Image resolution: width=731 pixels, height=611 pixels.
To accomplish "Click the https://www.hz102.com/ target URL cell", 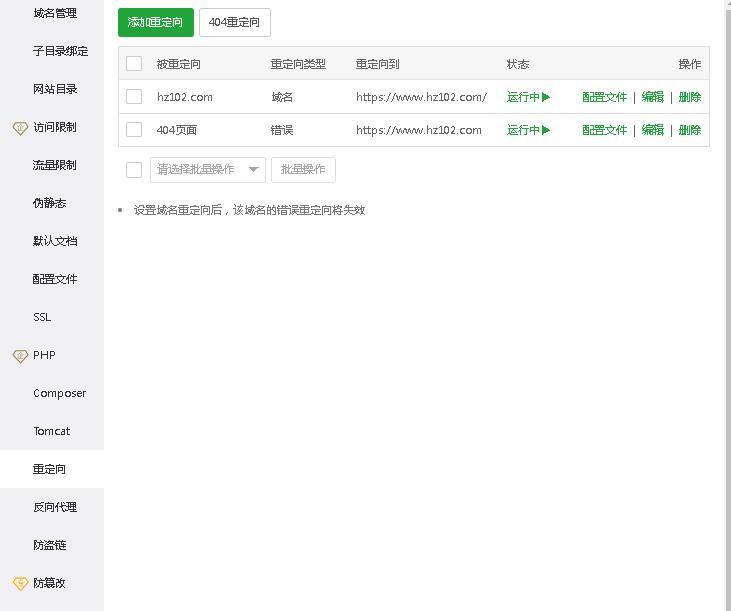I will (421, 97).
